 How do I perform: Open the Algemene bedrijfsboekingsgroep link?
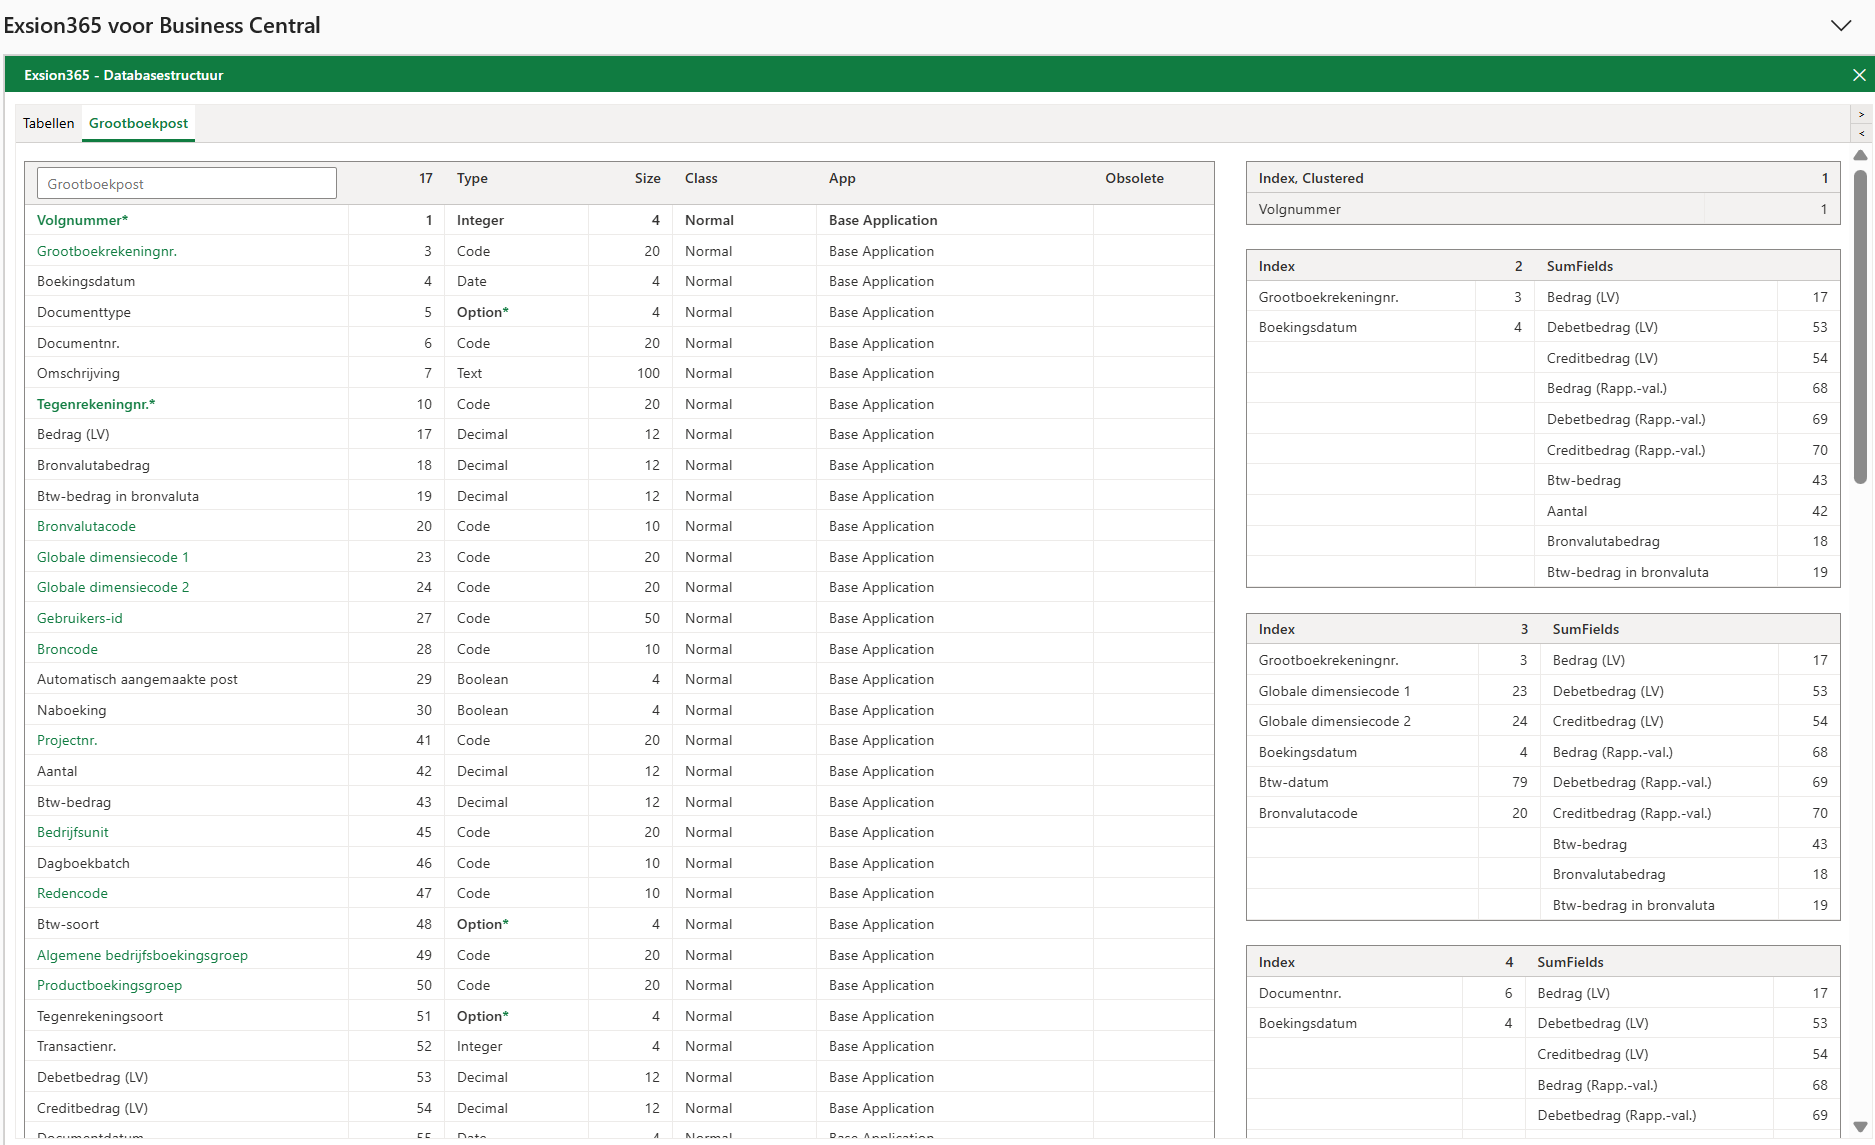point(142,955)
